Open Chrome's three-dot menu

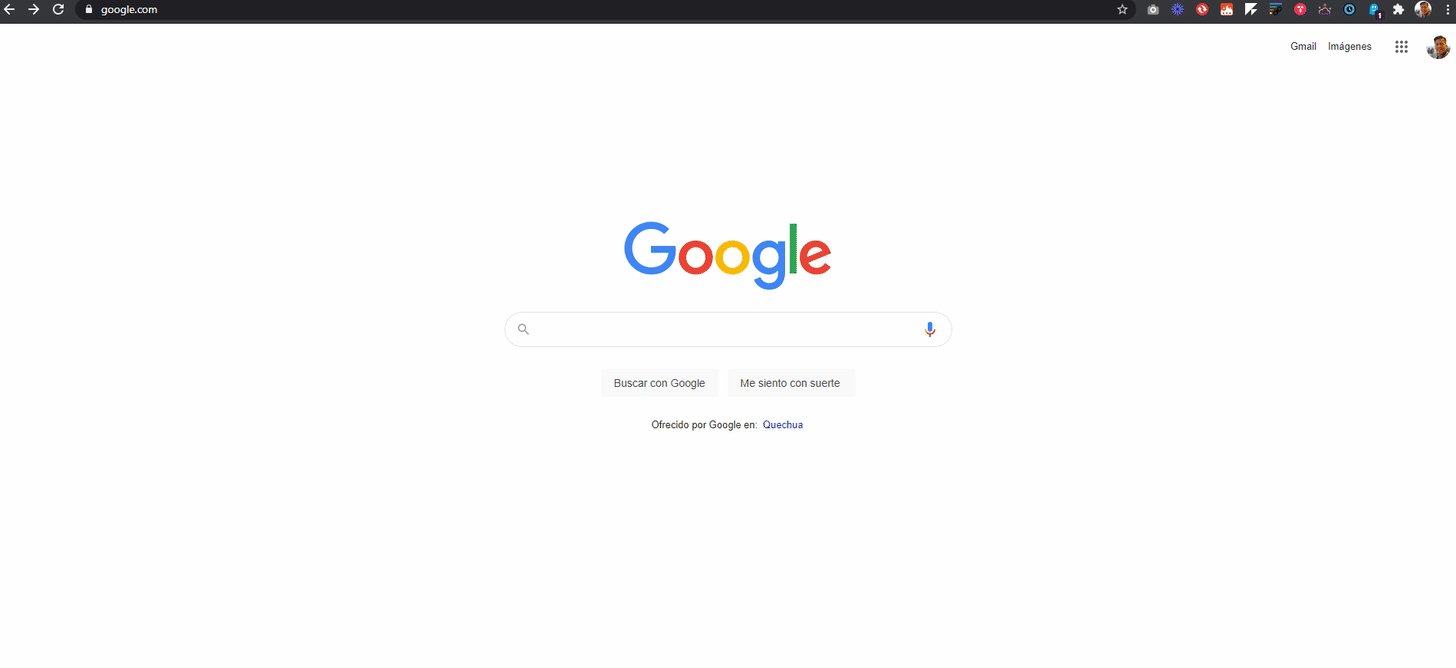[1447, 9]
